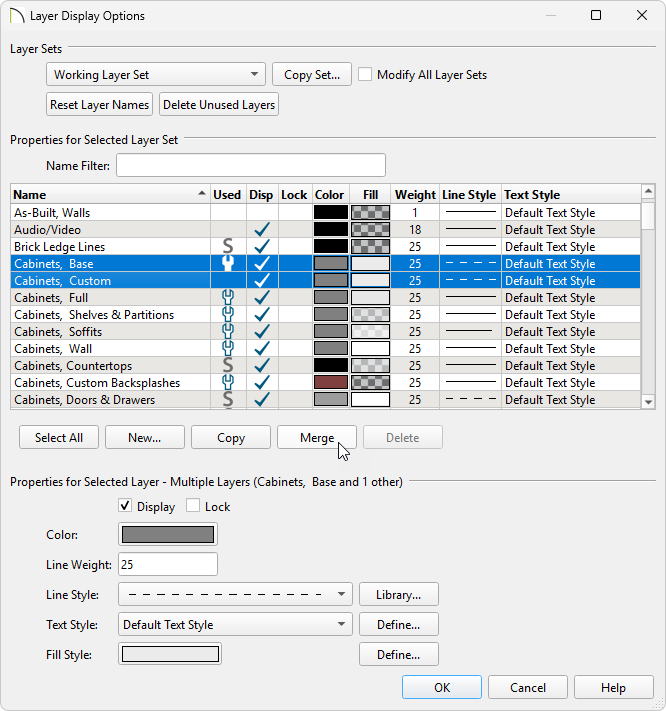Toggle display checkmark for Cabinets, Wall
The height and width of the screenshot is (711, 666).
(x=262, y=349)
